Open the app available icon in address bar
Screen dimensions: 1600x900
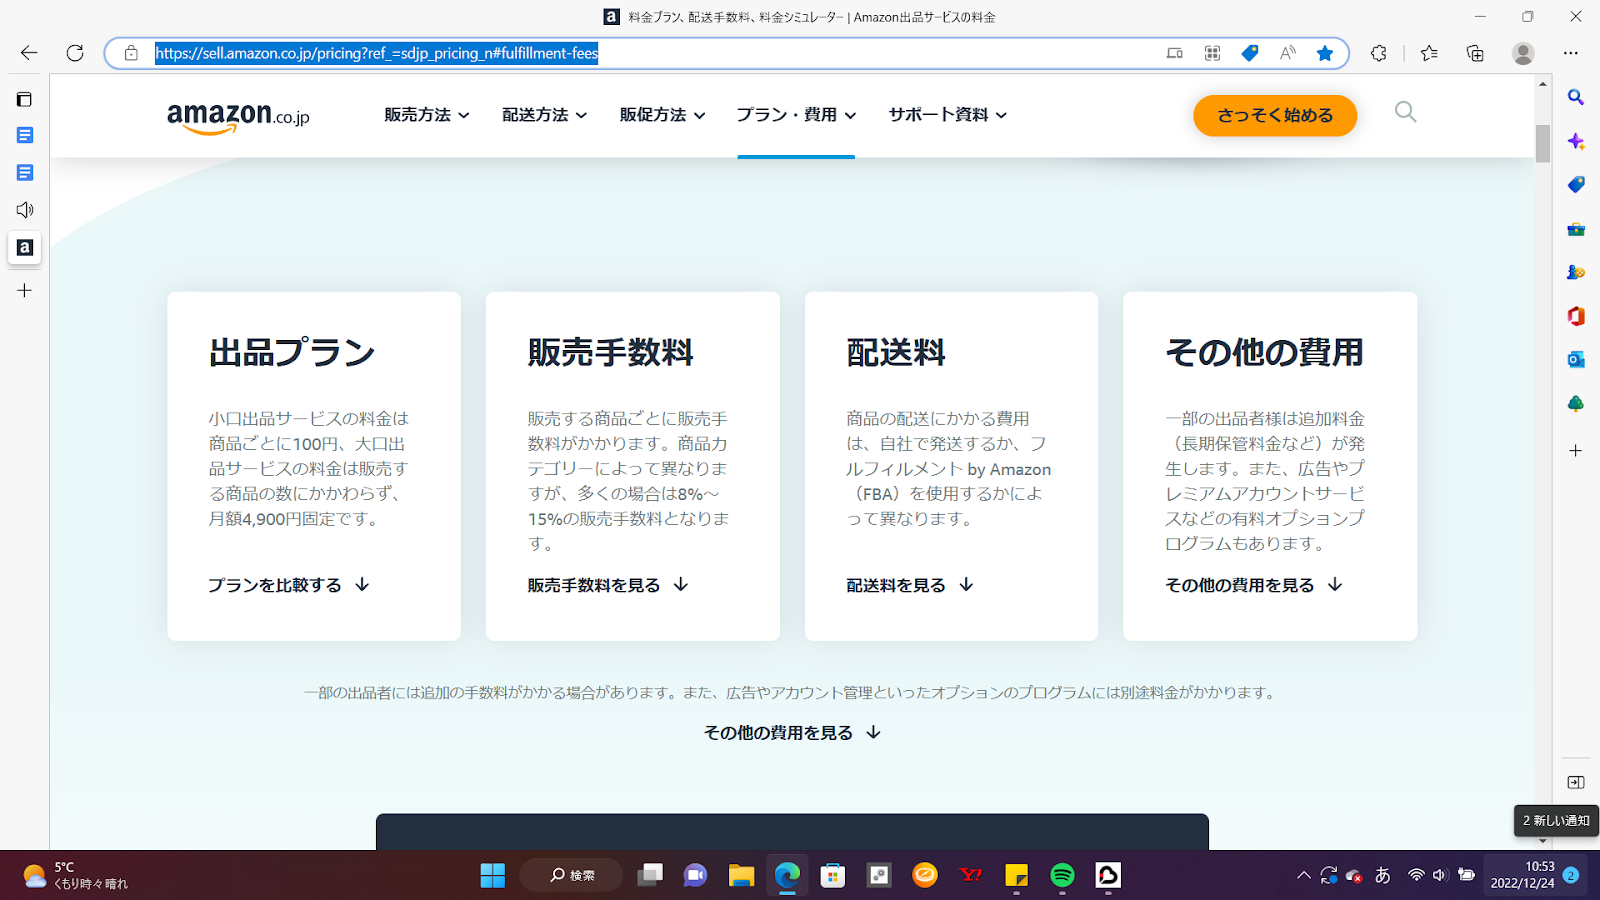(x=1175, y=53)
